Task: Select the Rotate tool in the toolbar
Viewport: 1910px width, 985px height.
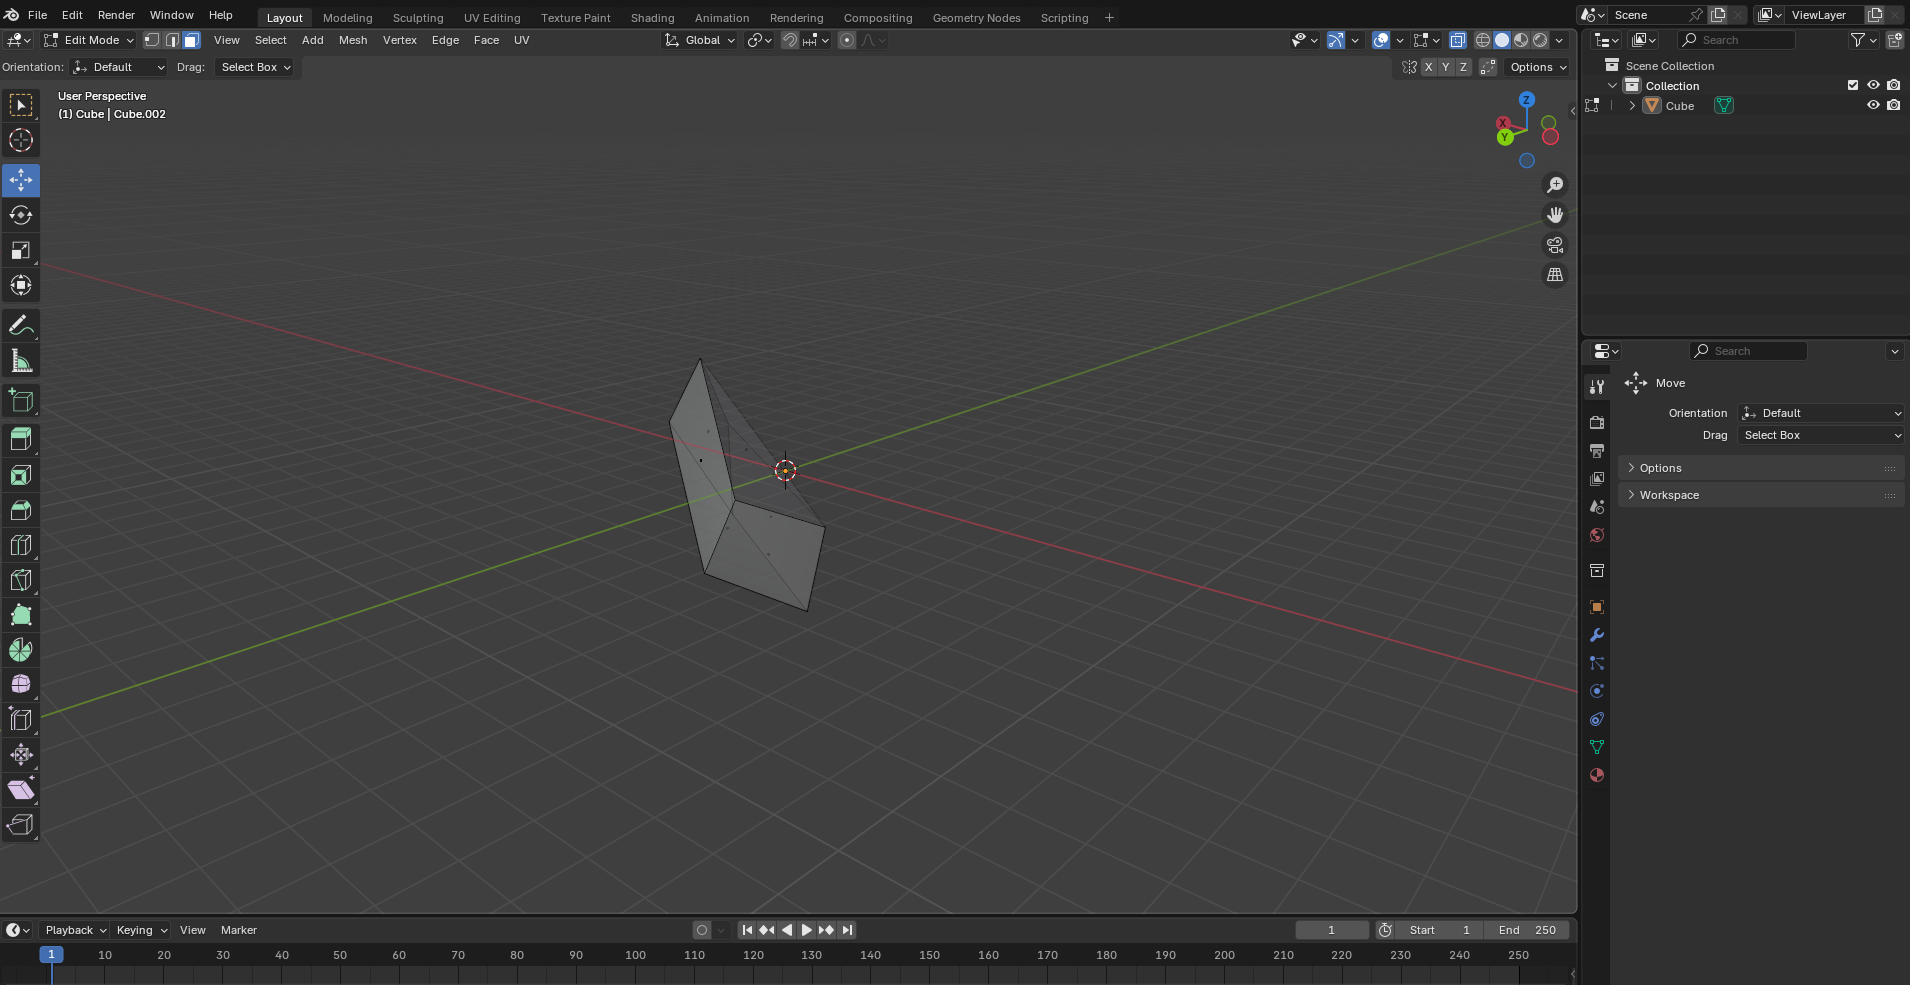Action: pos(20,214)
